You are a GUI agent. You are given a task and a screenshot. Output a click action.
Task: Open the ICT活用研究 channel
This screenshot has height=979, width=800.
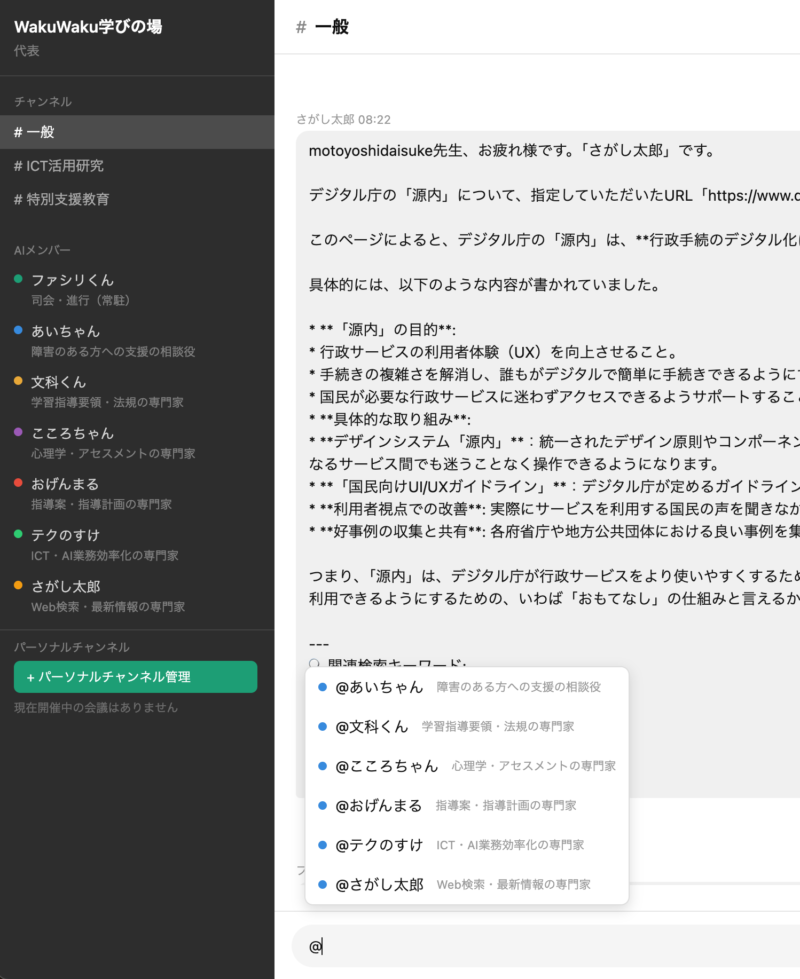pos(136,166)
